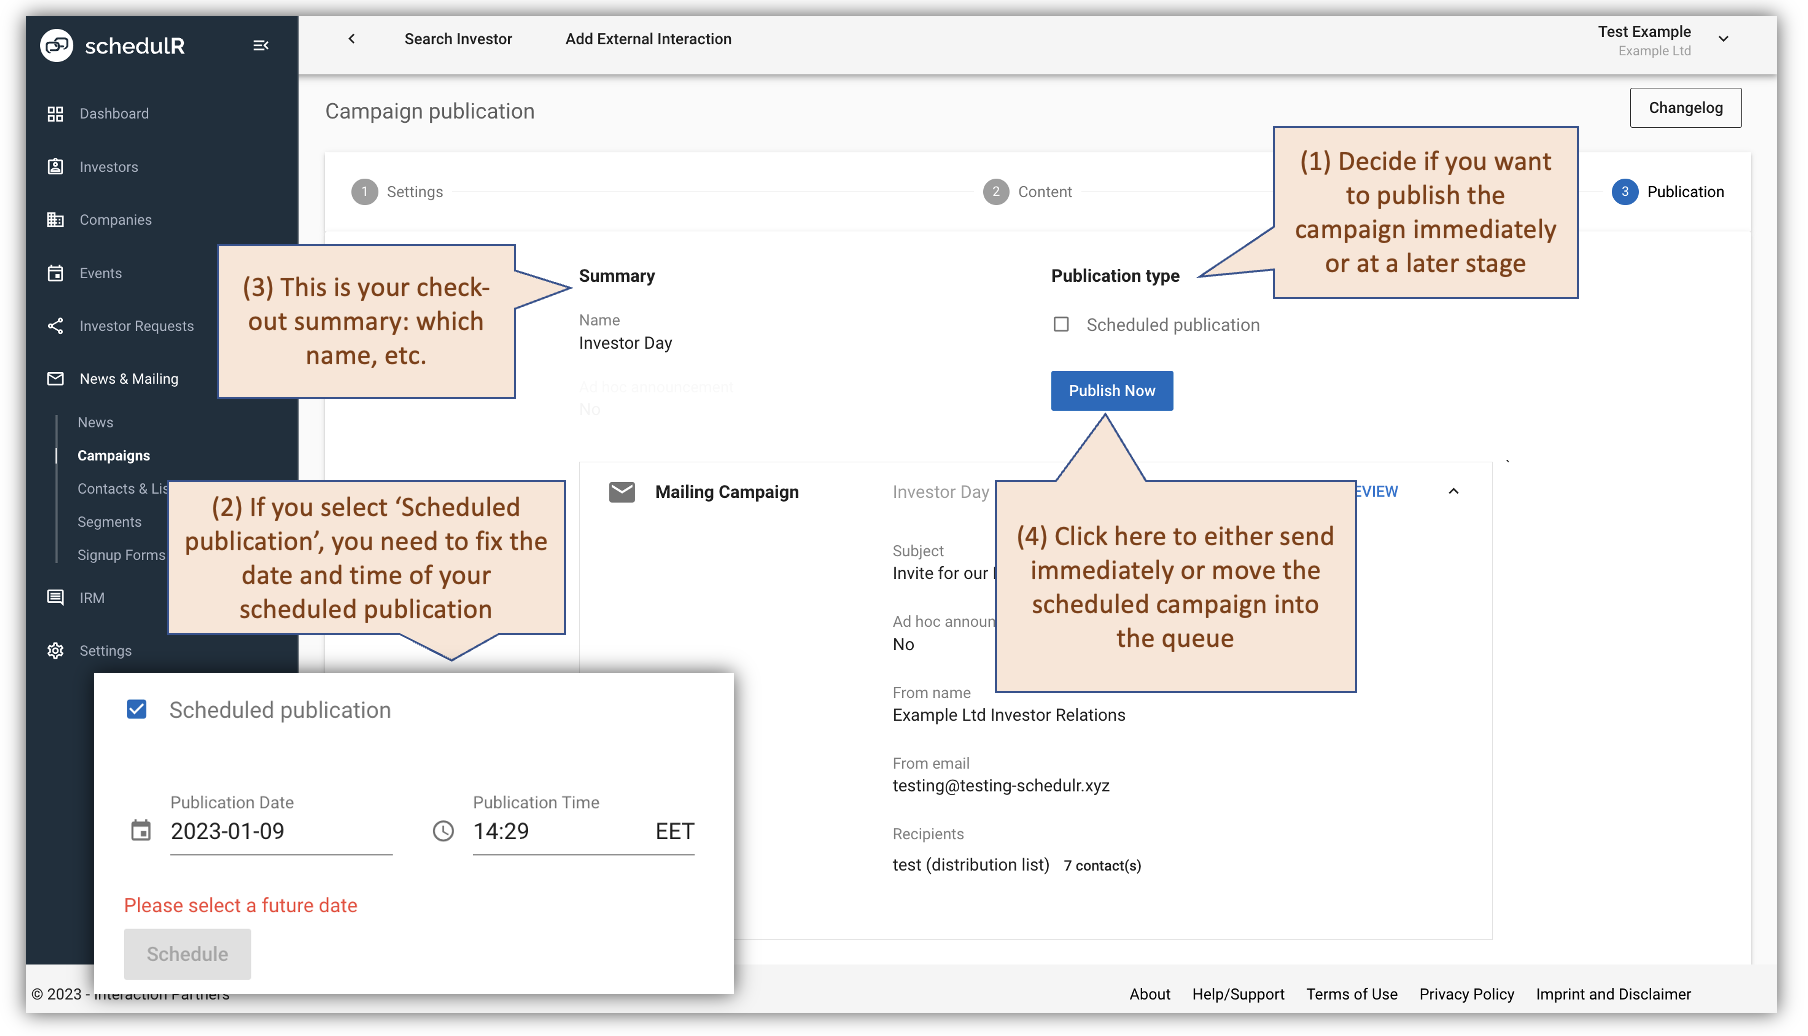Collapse the sidebar menu icon

coord(261,45)
